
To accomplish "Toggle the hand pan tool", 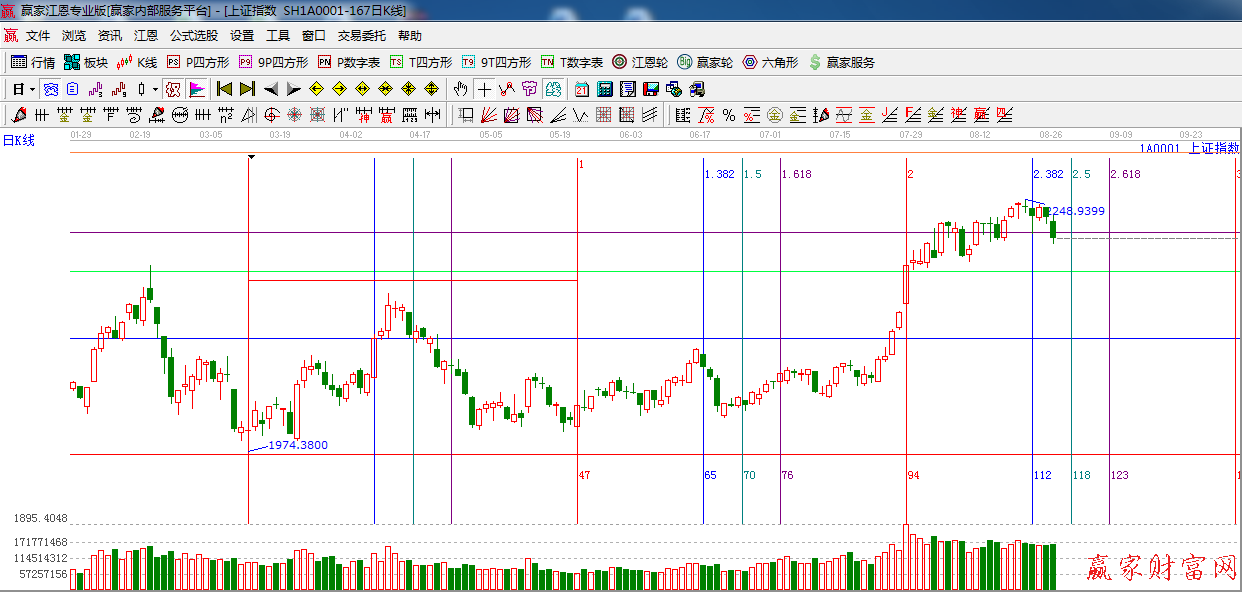I will click(460, 89).
